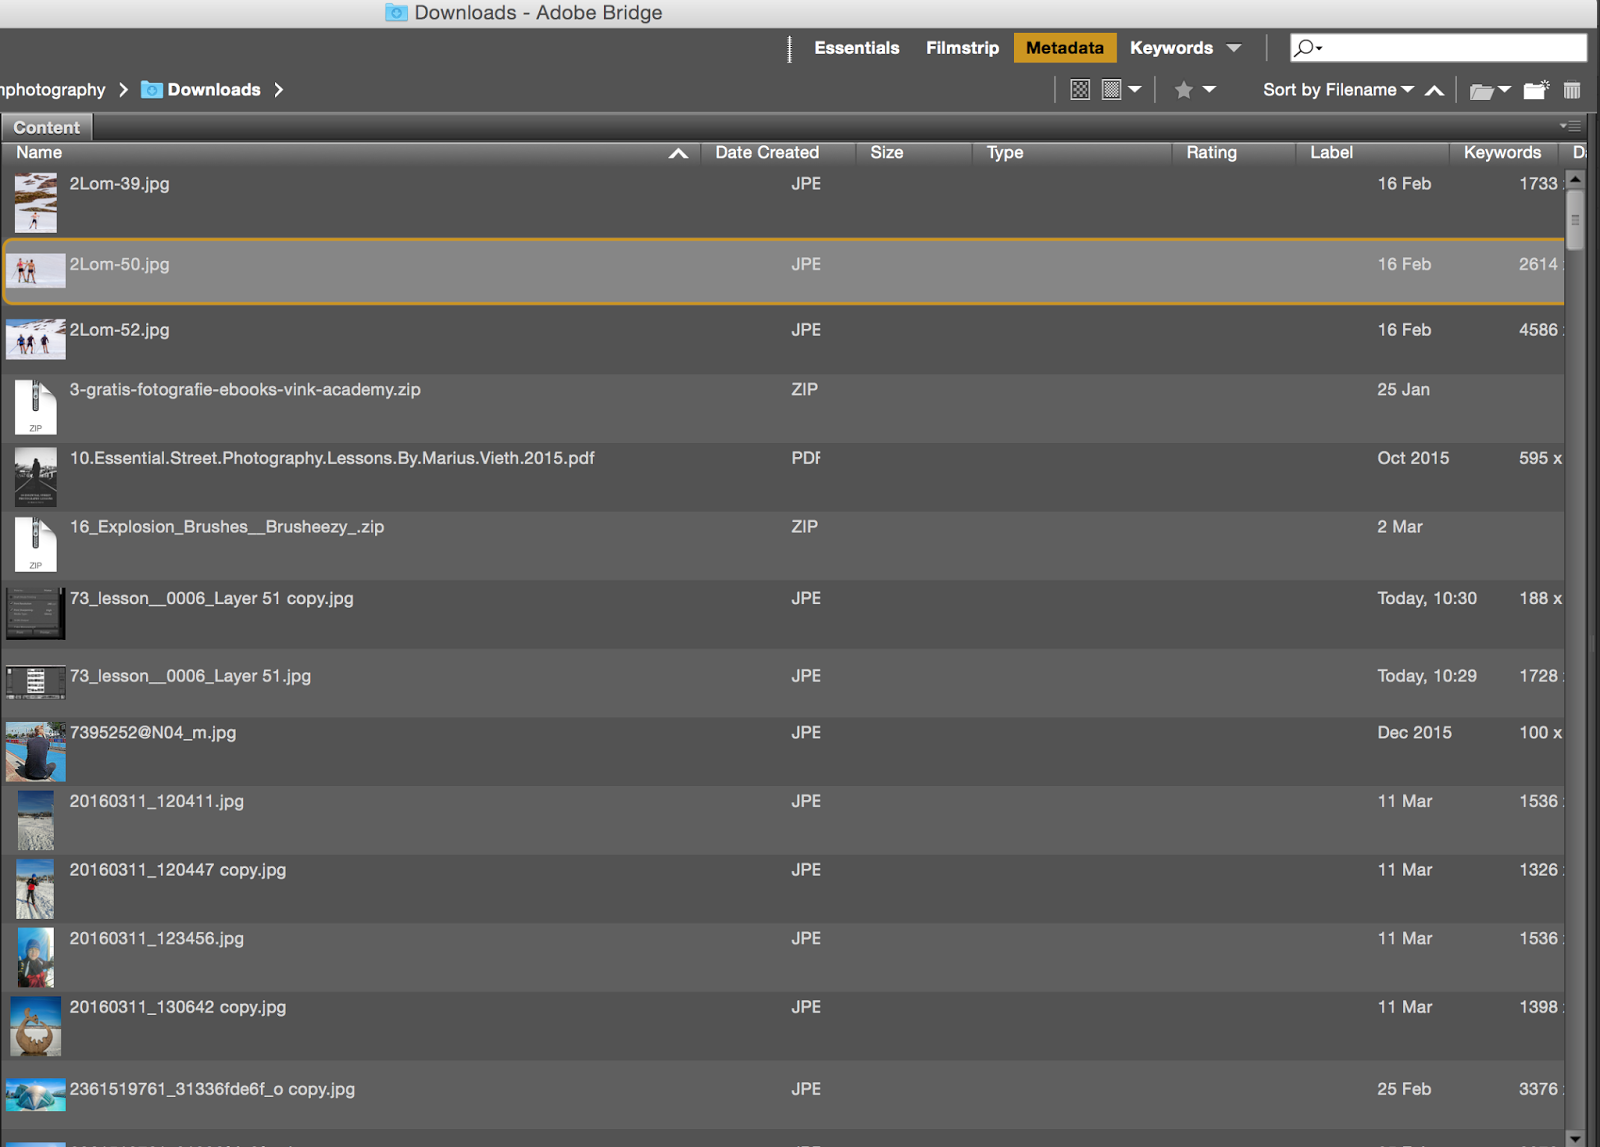1600x1147 pixels.
Task: Click the Delete item trash icon
Action: (x=1571, y=90)
